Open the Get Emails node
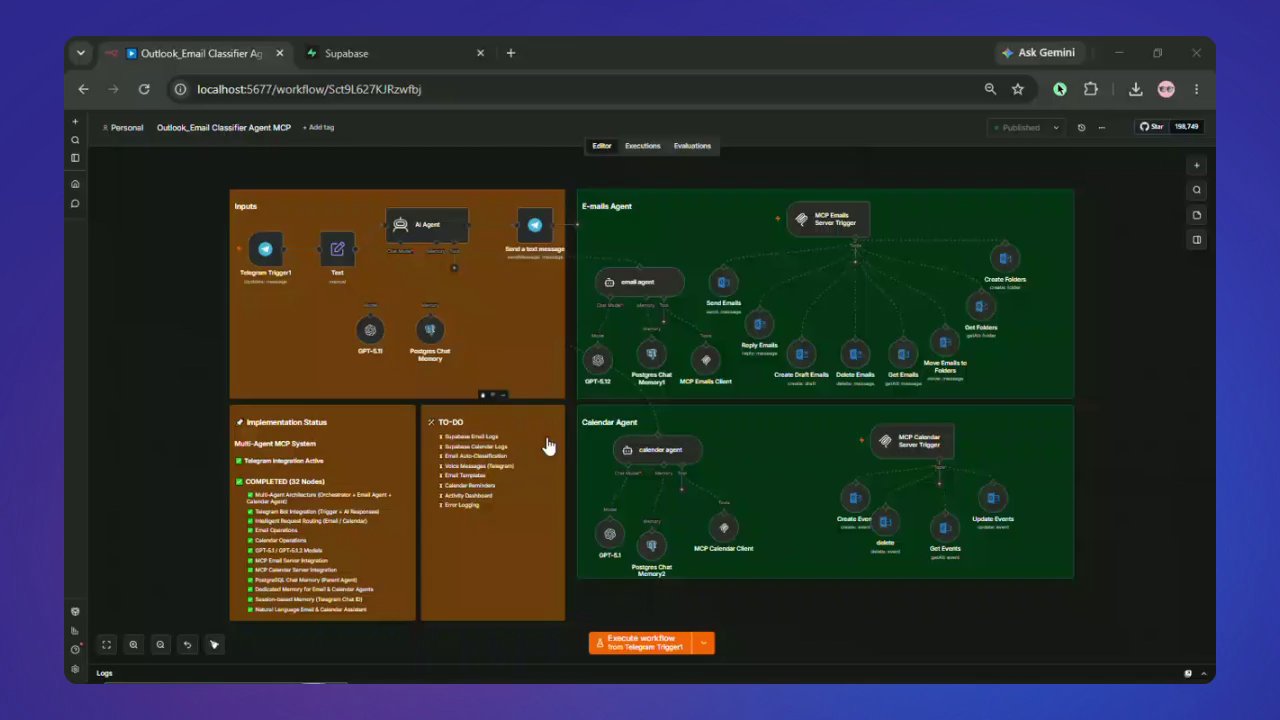1280x720 pixels. coord(902,353)
